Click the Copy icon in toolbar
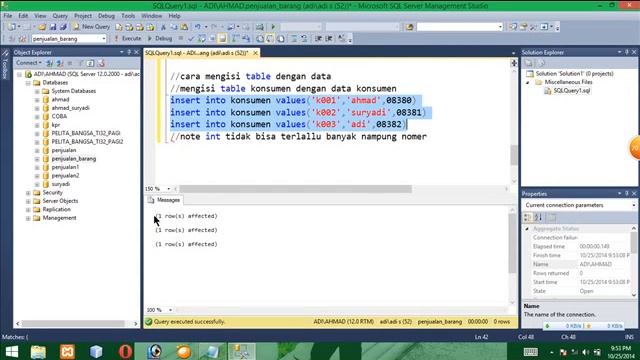The width and height of the screenshot is (640, 360). tap(174, 27)
